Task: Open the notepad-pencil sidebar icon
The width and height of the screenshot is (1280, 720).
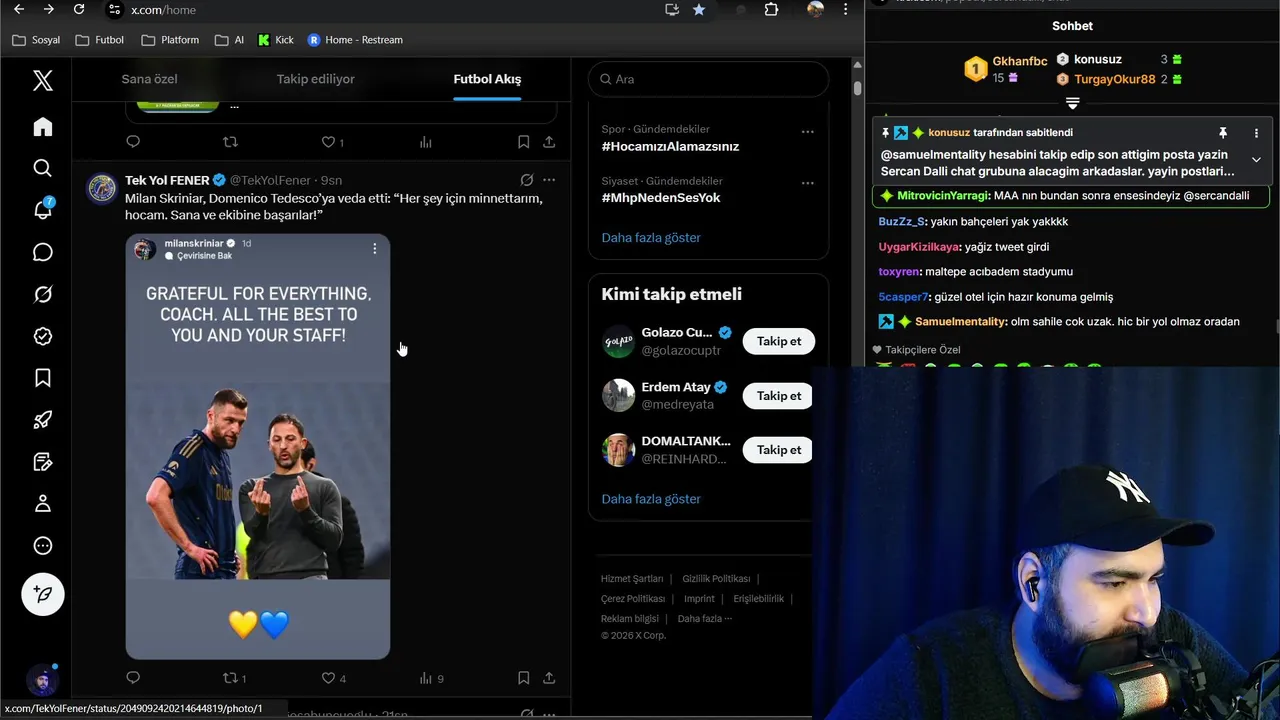Action: [42, 462]
